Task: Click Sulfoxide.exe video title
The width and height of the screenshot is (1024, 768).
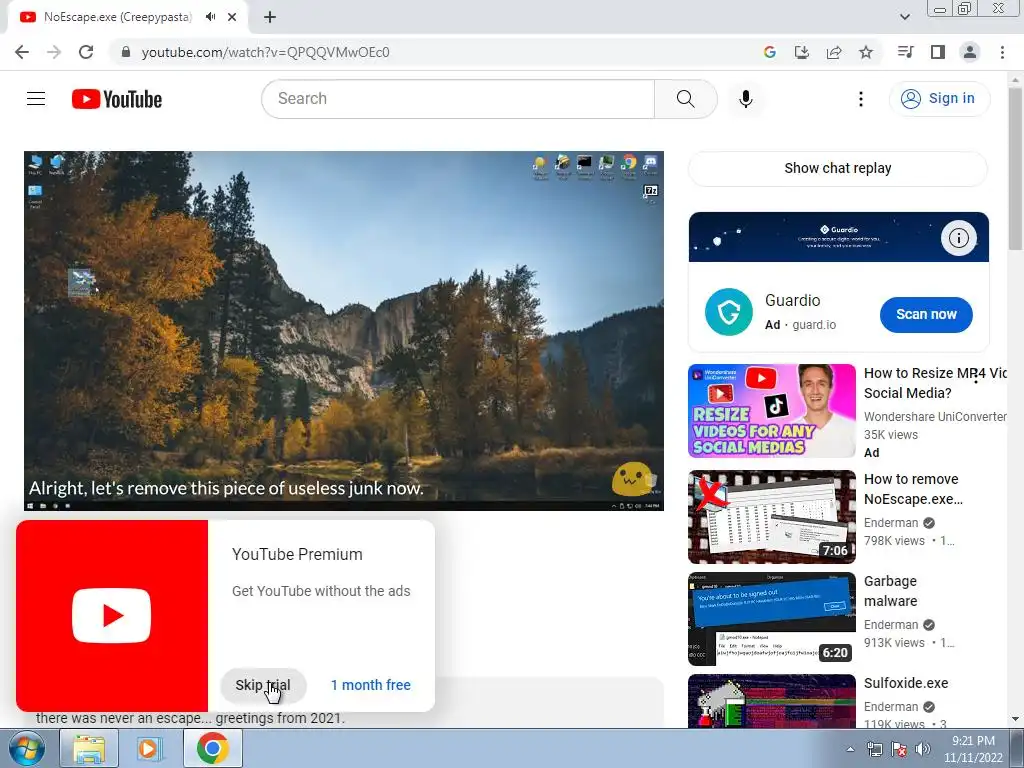Action: (x=906, y=683)
